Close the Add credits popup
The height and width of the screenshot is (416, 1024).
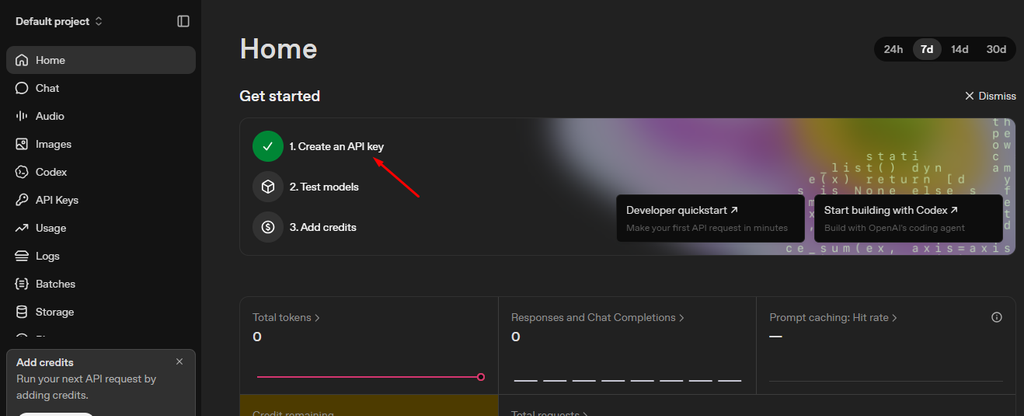tap(180, 362)
